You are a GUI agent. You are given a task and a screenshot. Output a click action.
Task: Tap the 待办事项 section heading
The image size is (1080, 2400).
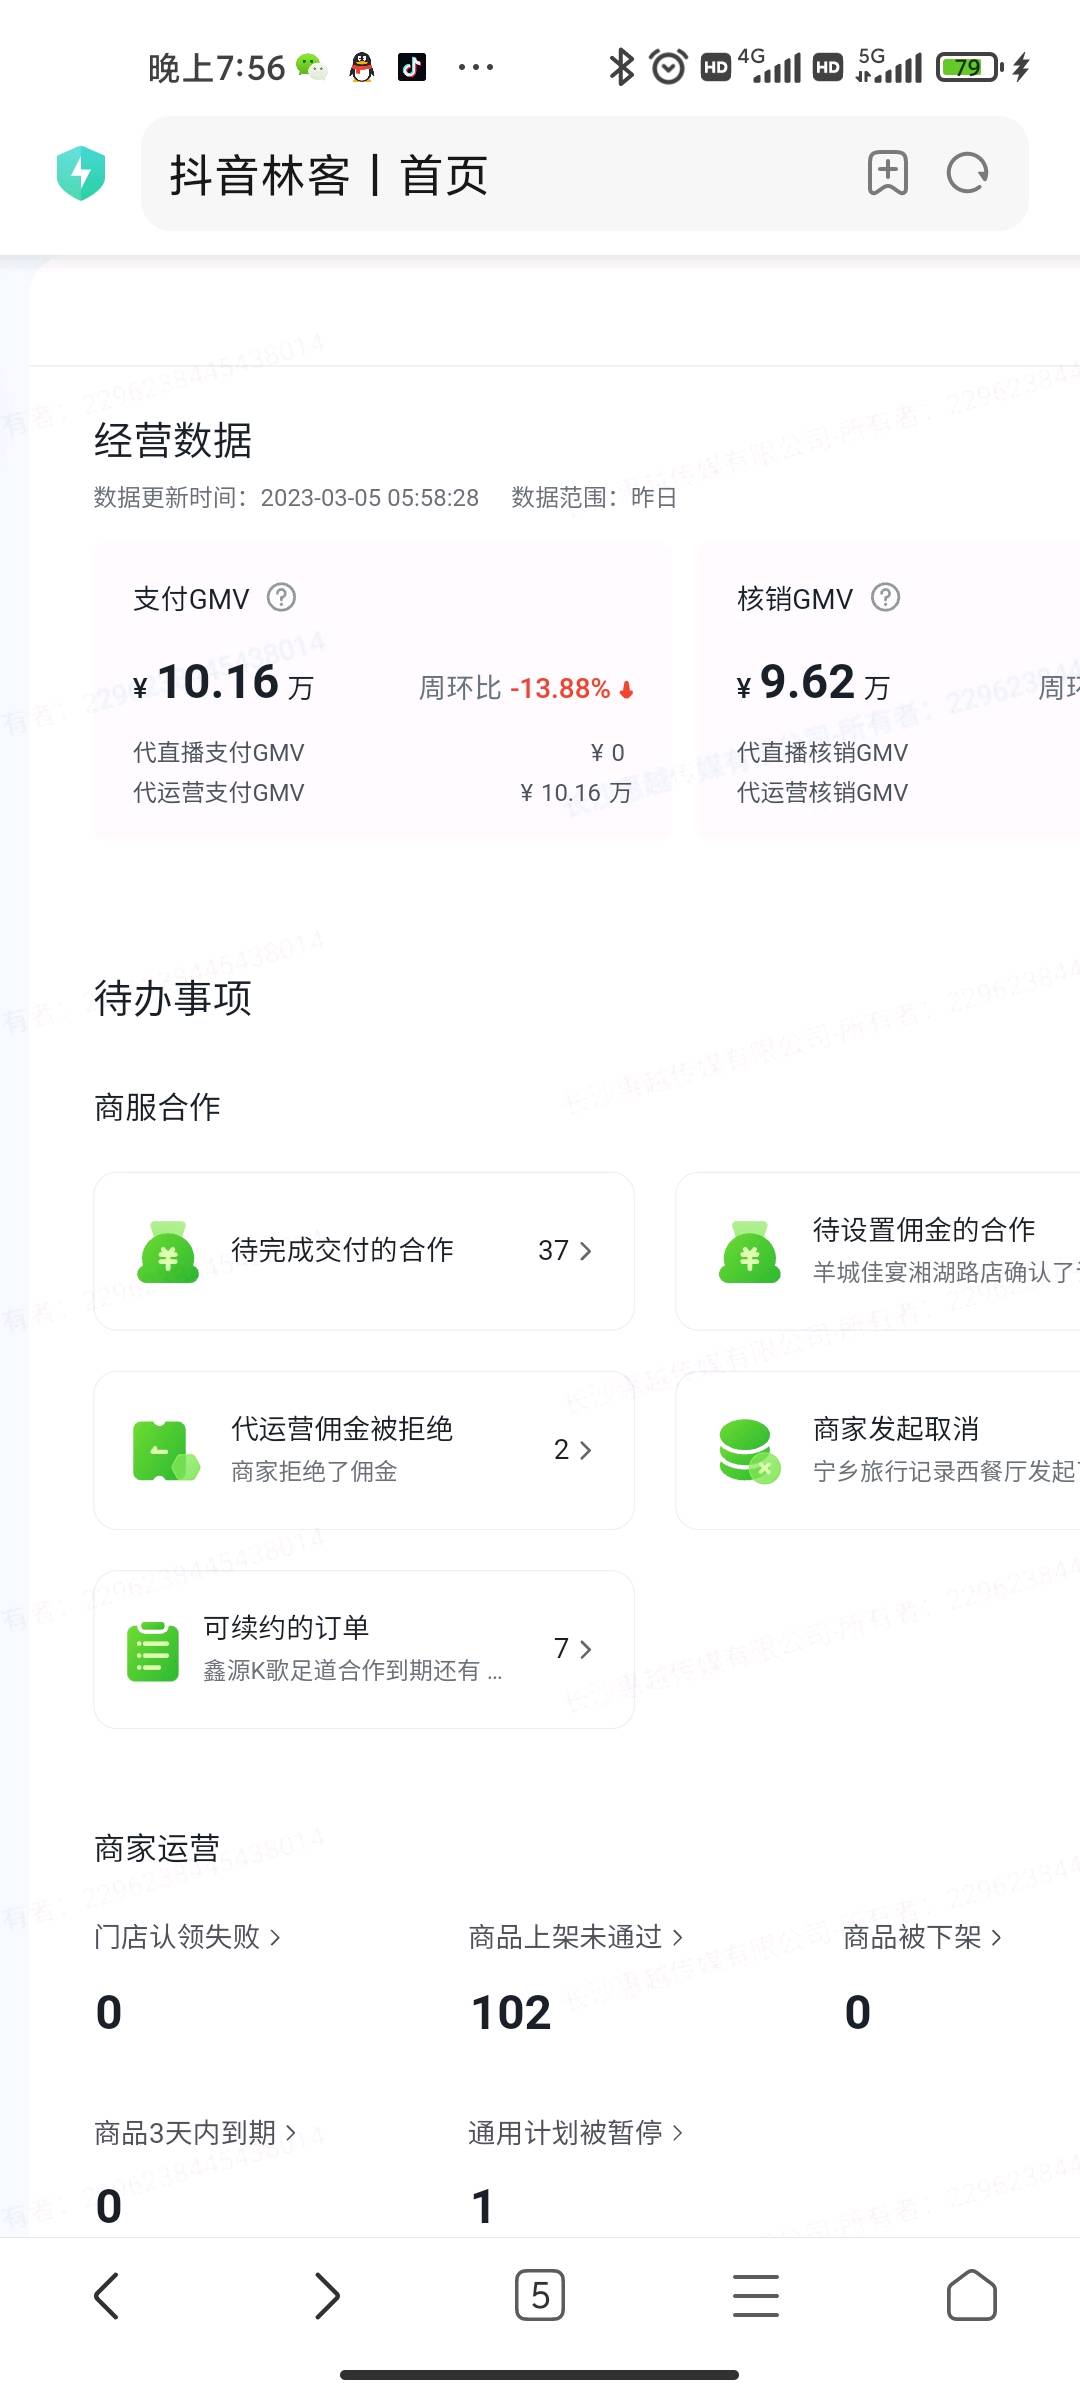173,998
